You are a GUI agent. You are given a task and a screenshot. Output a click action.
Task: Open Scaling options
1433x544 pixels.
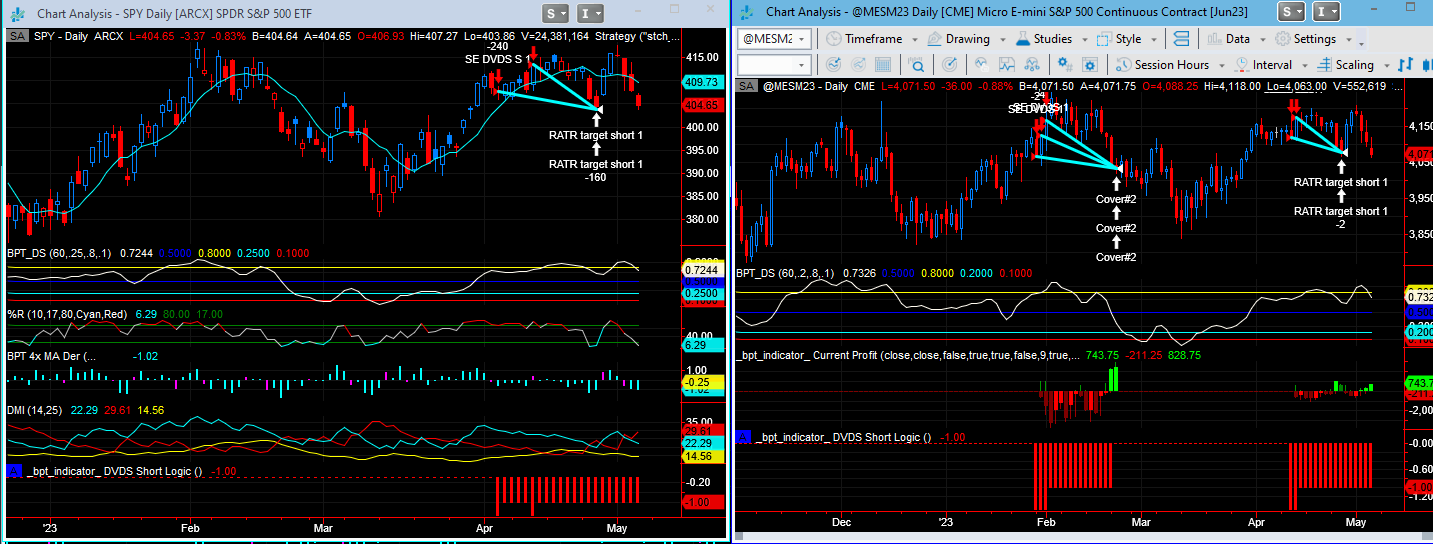tap(1355, 65)
